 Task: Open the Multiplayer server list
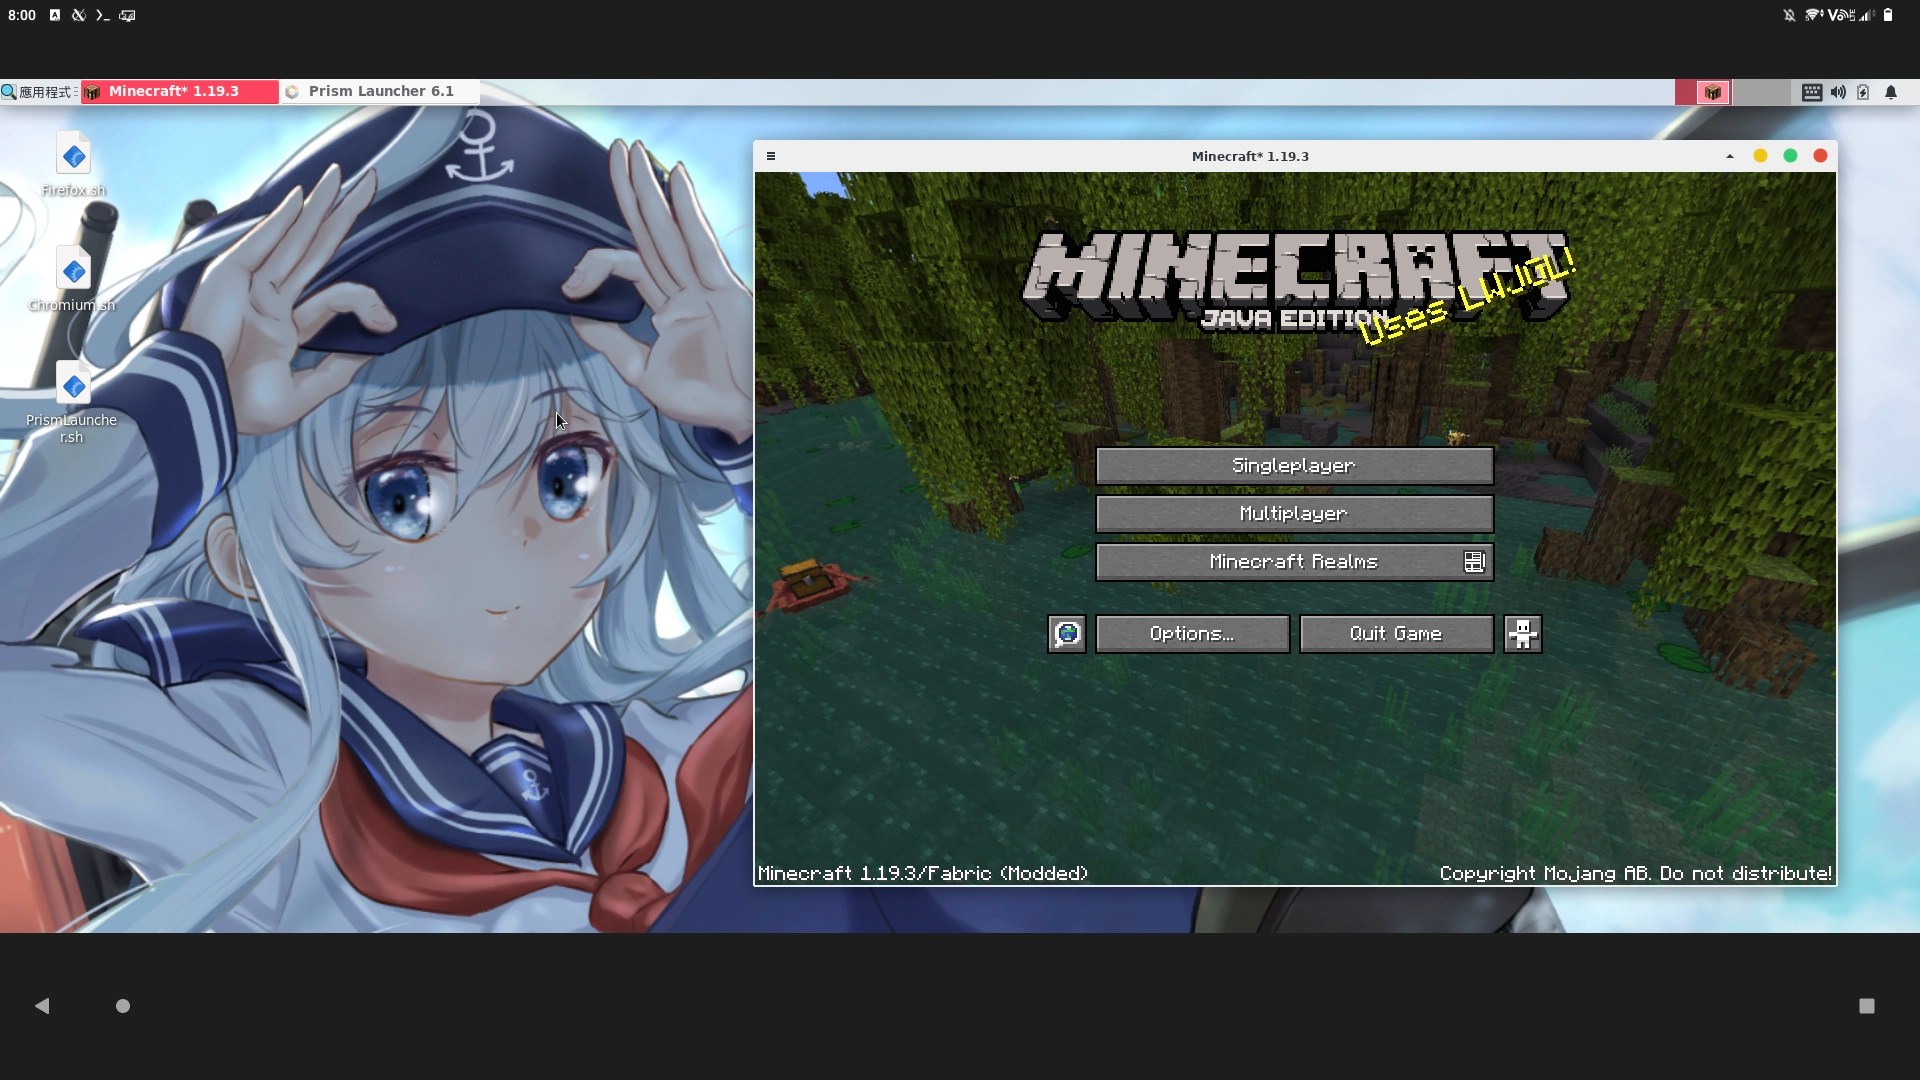1293,513
